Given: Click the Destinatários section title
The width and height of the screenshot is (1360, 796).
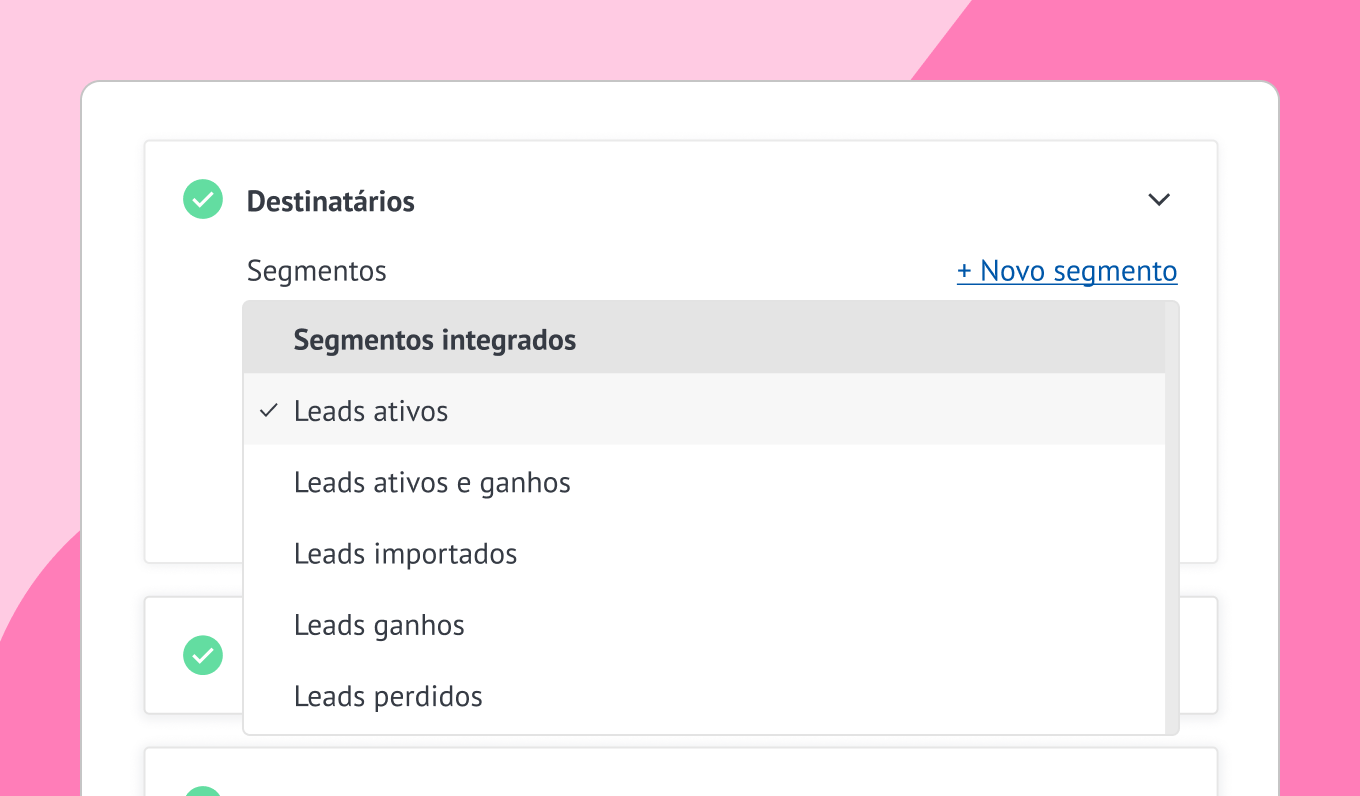Looking at the screenshot, I should point(331,201).
